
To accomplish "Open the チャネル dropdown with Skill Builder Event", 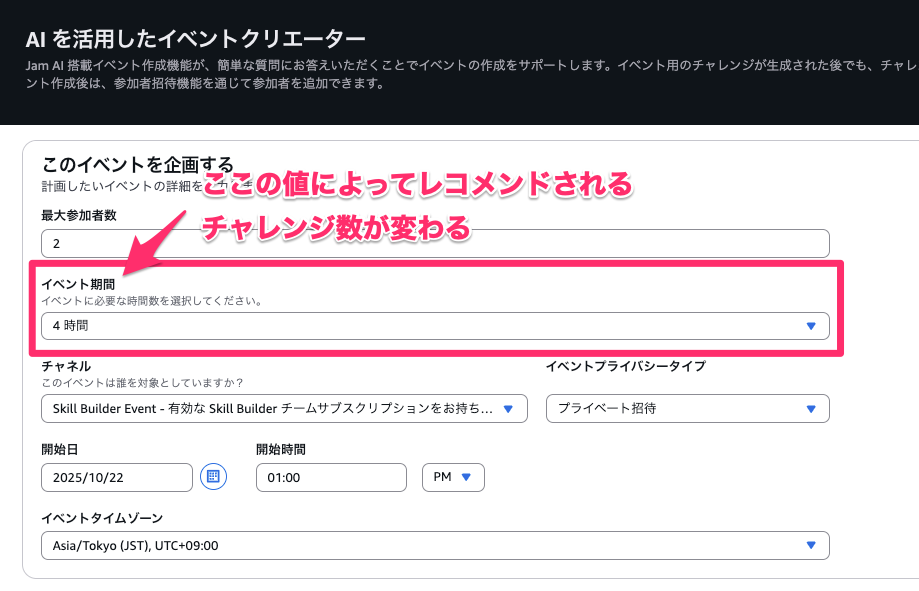I will pos(284,409).
